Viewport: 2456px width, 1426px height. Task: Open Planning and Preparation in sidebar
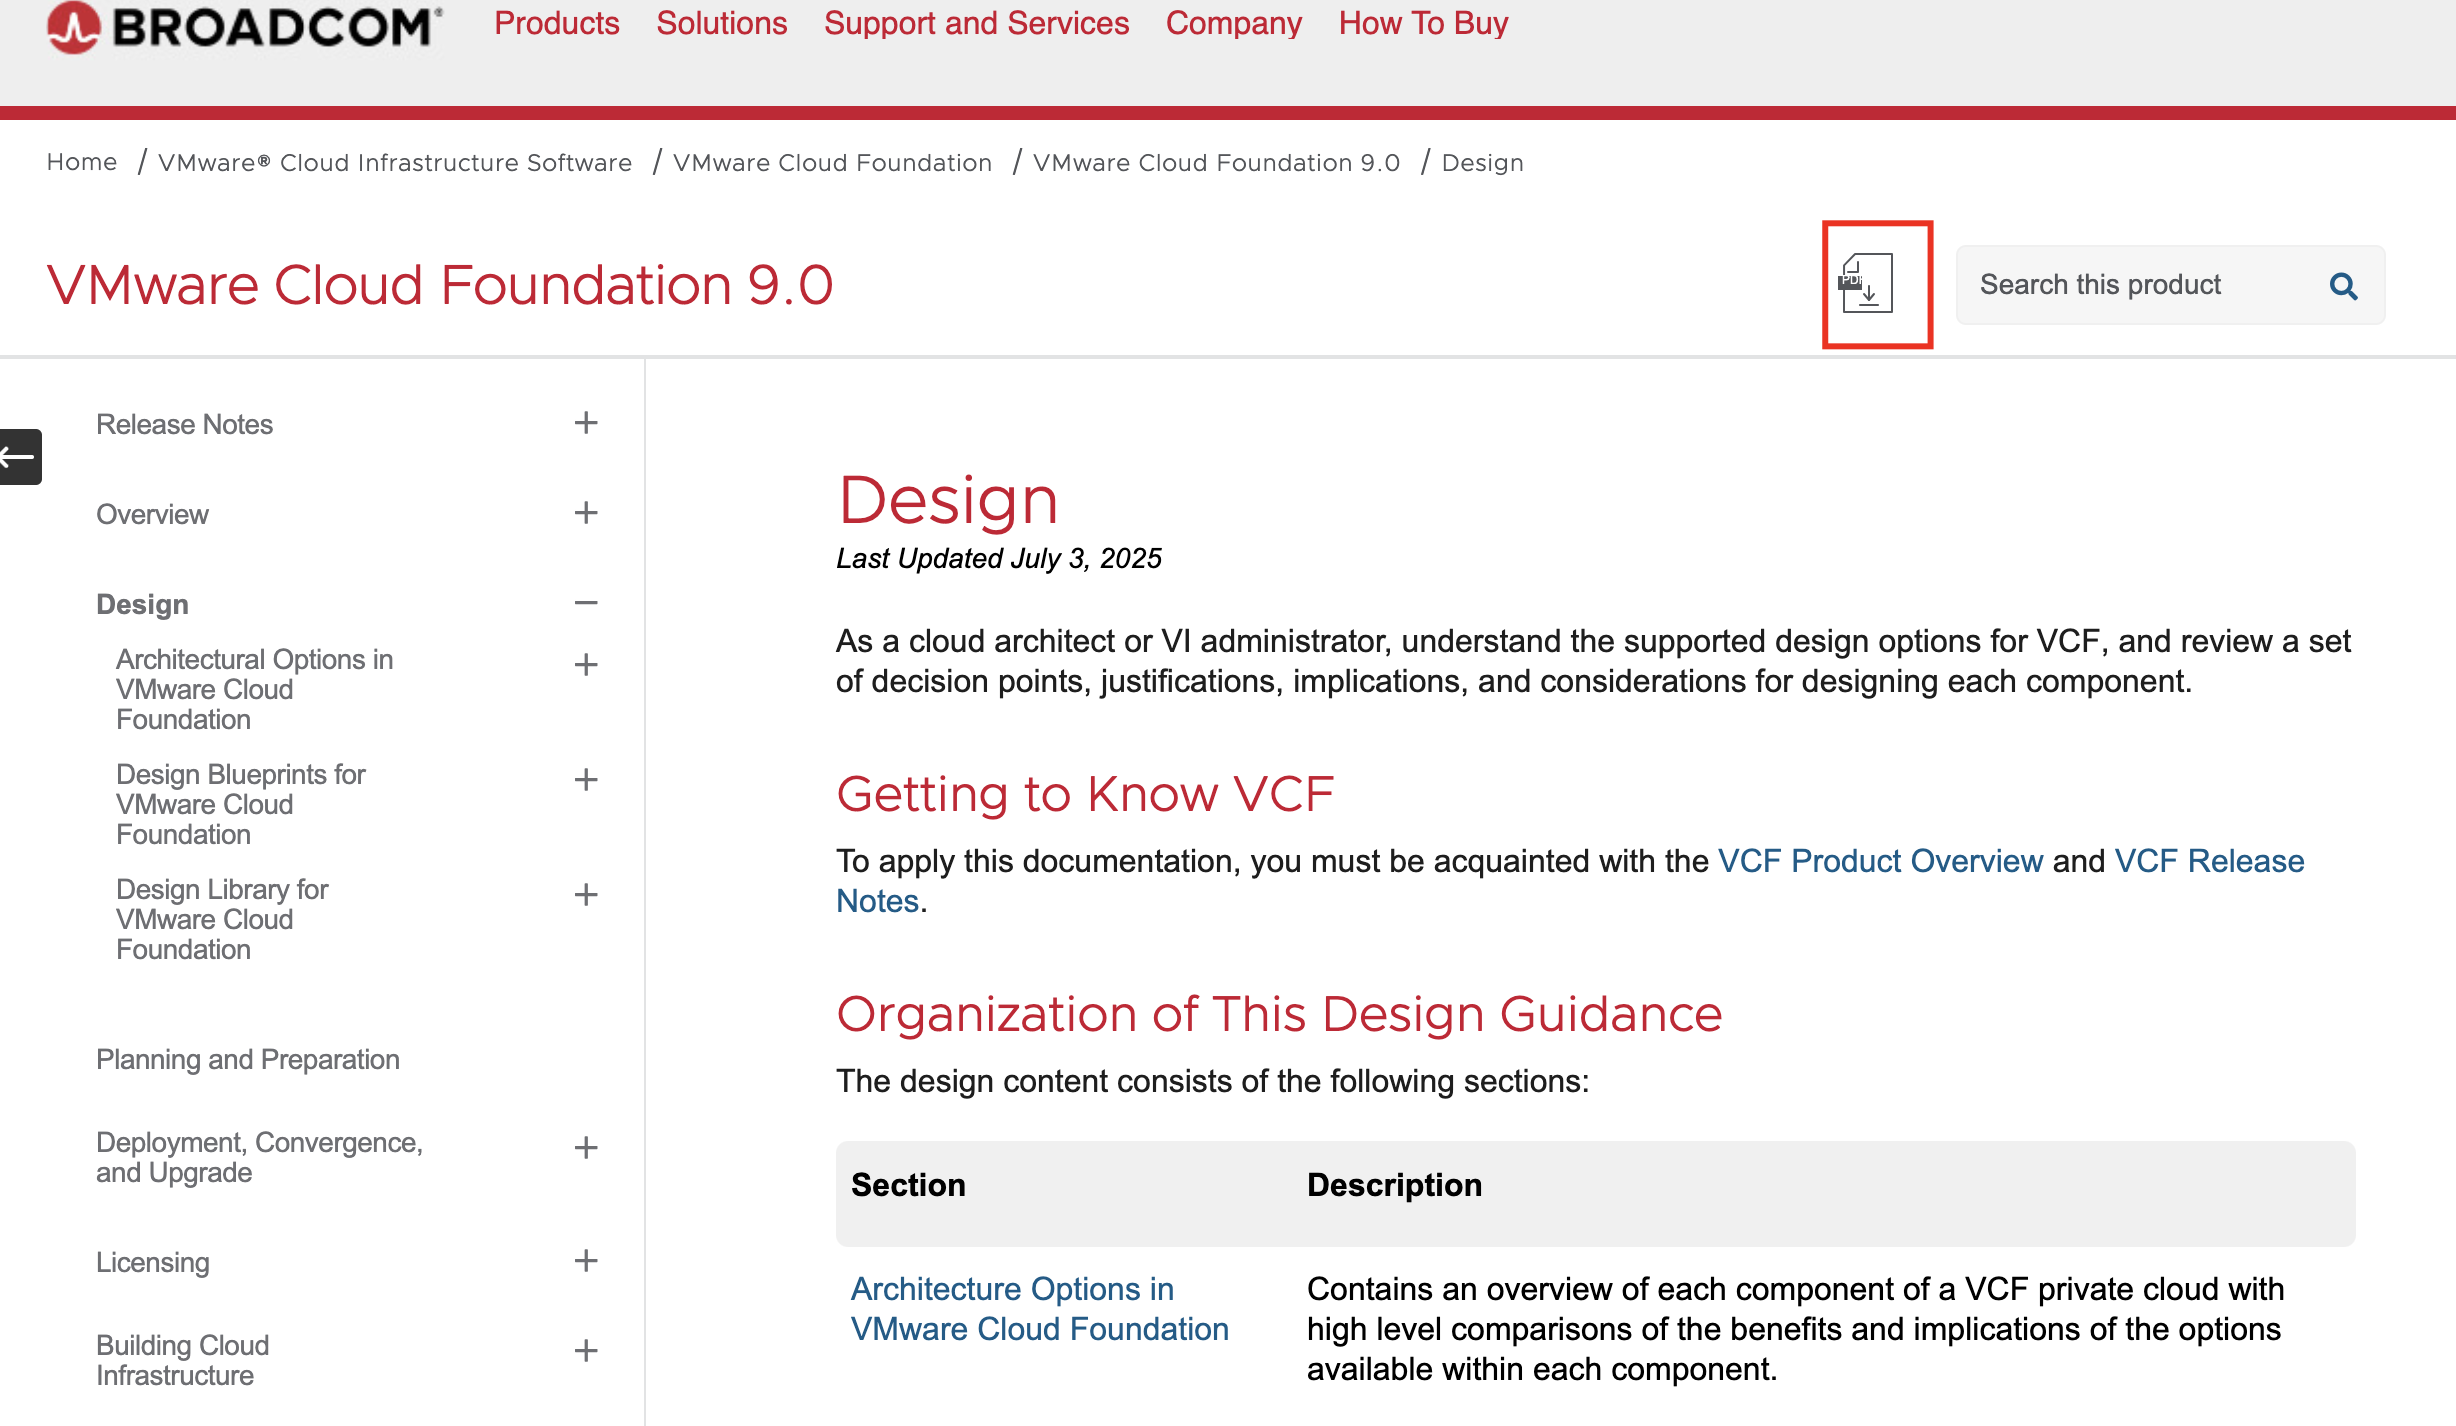tap(248, 1059)
